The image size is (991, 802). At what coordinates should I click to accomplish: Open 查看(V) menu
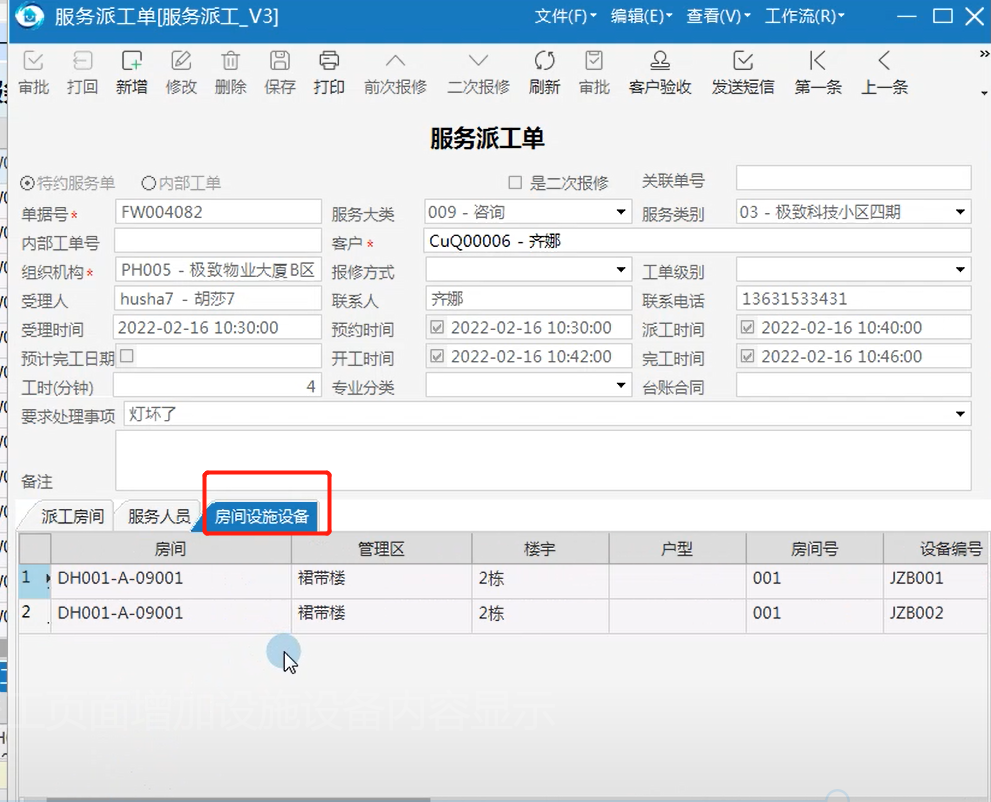[718, 16]
